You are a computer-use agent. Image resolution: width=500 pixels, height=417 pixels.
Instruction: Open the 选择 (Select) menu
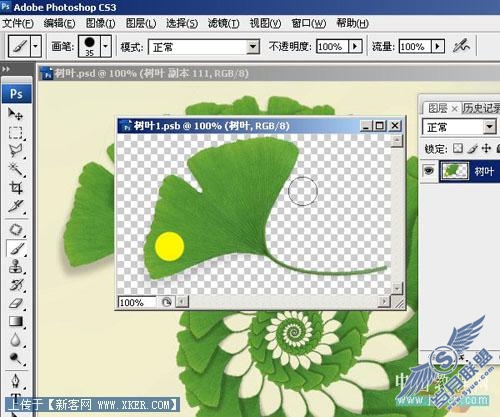click(182, 23)
